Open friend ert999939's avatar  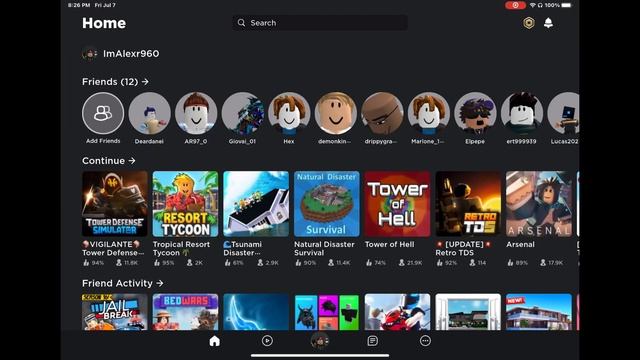(x=522, y=113)
